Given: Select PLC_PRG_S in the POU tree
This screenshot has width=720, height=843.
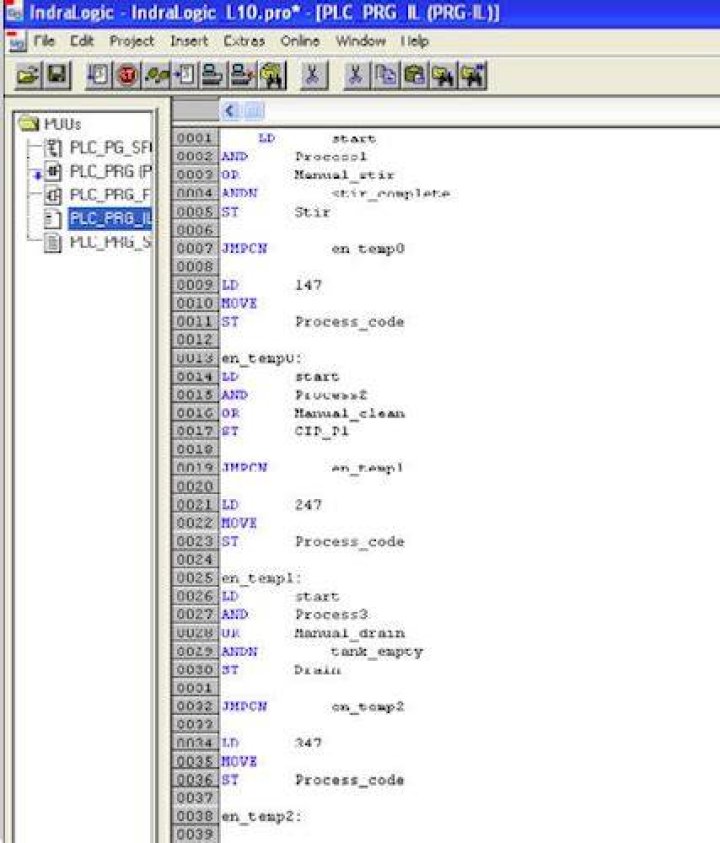Looking at the screenshot, I should pos(111,243).
